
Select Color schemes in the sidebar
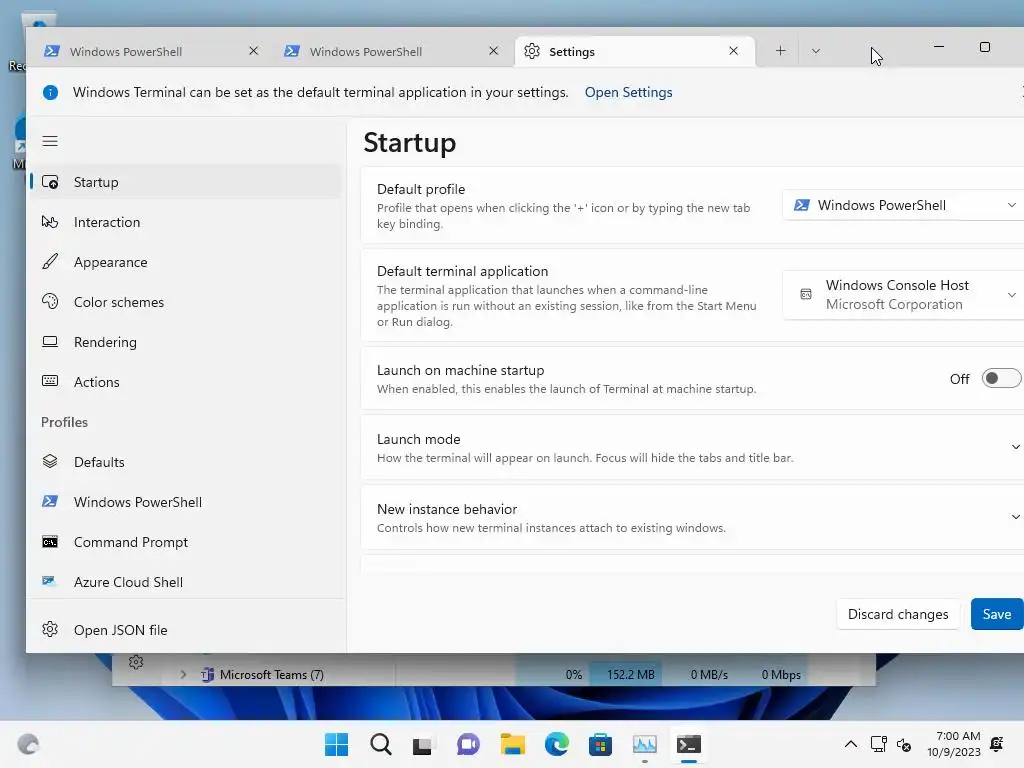(185, 302)
